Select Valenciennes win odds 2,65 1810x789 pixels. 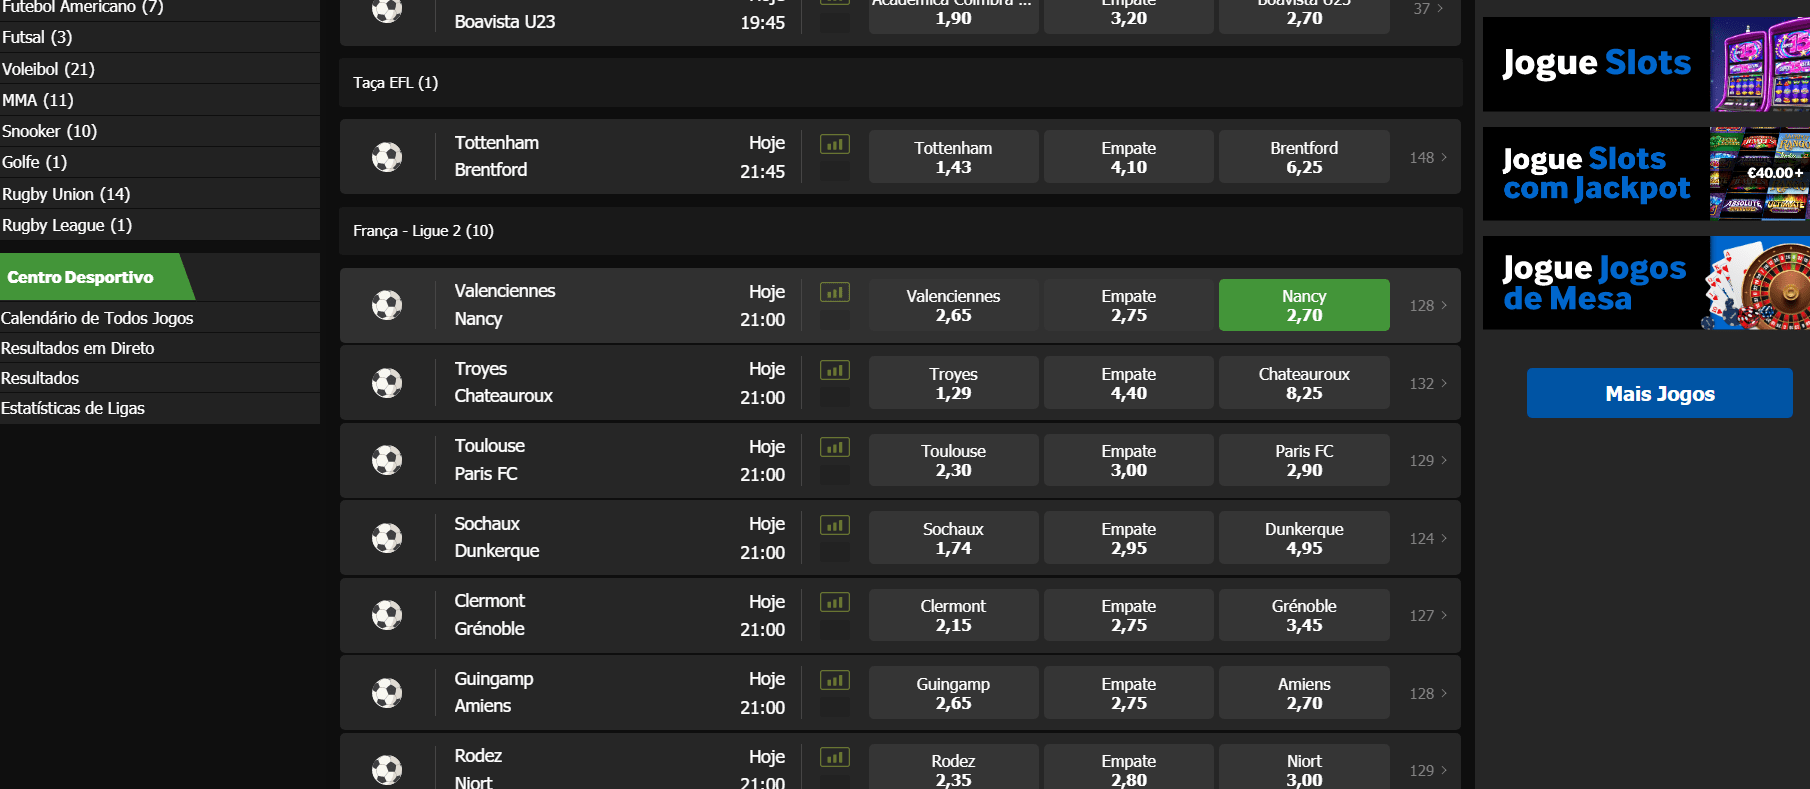[x=953, y=305]
